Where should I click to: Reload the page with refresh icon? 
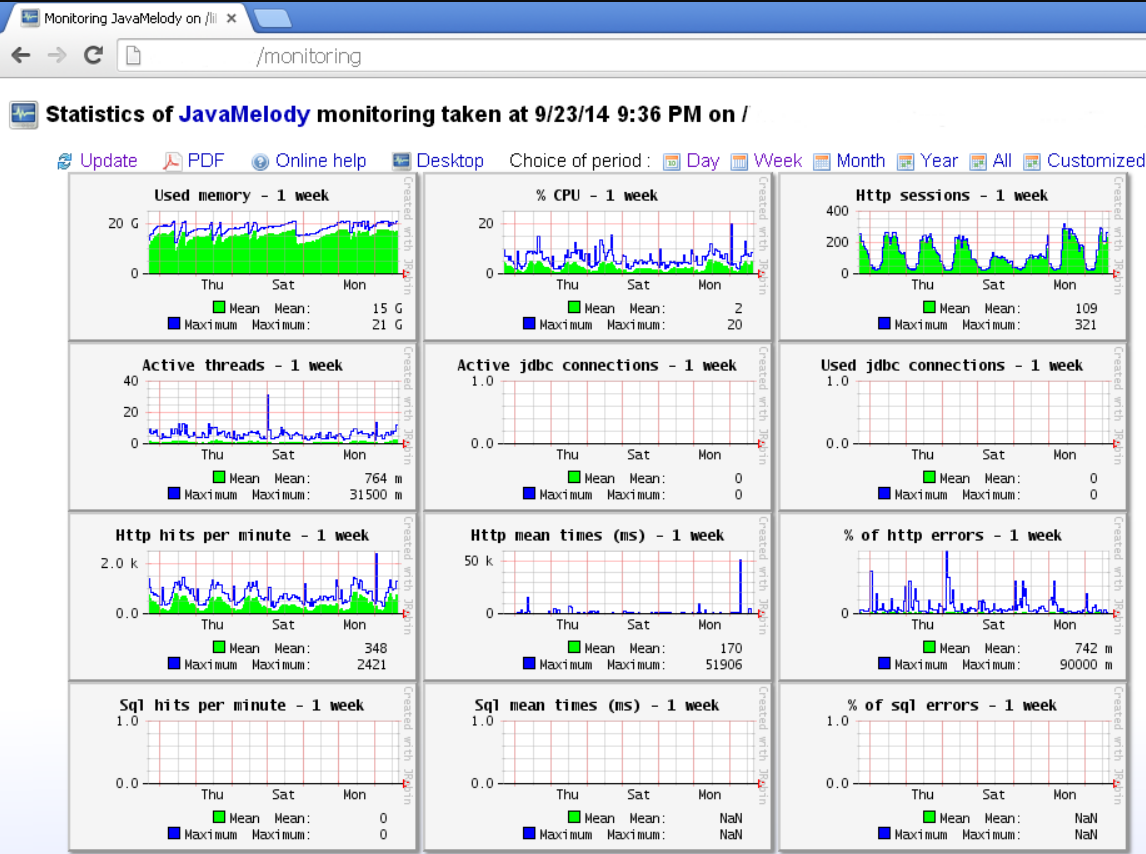coord(94,55)
